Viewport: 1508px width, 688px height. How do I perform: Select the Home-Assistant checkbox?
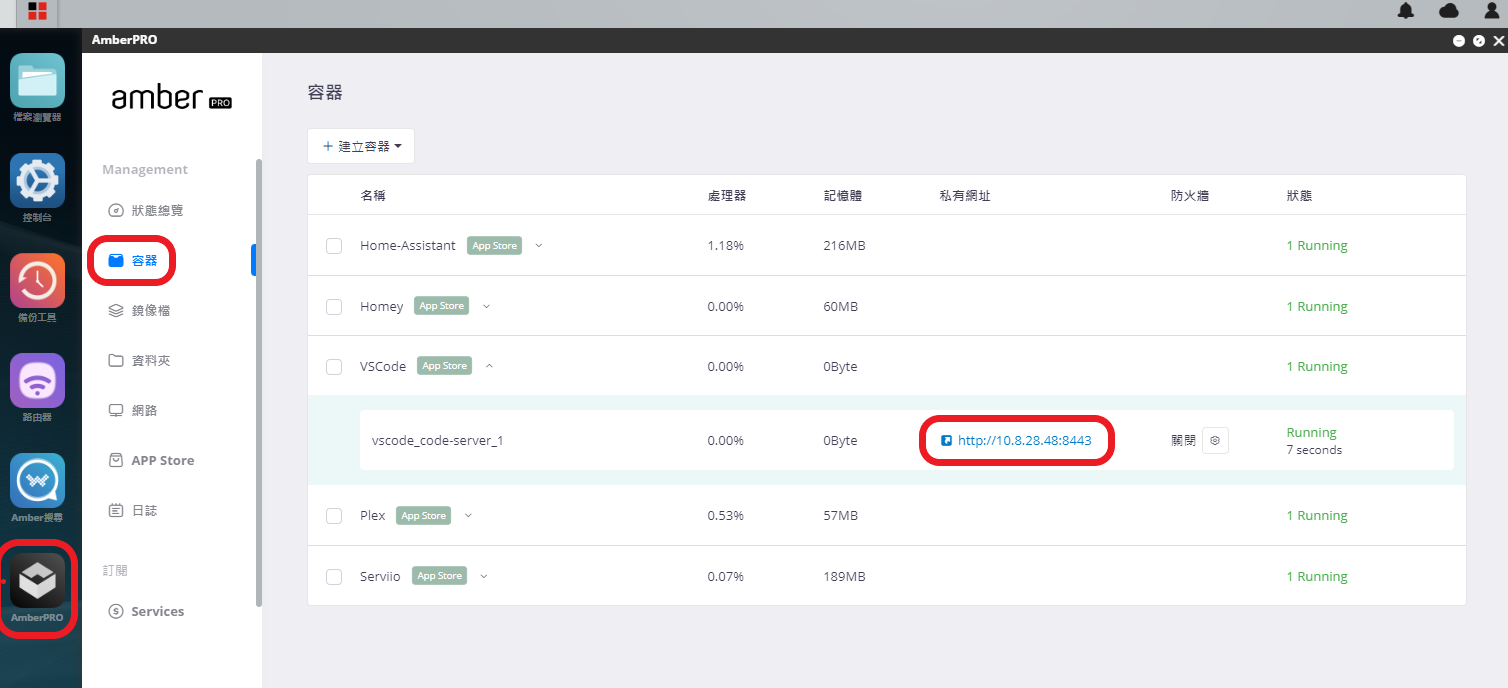(x=334, y=246)
